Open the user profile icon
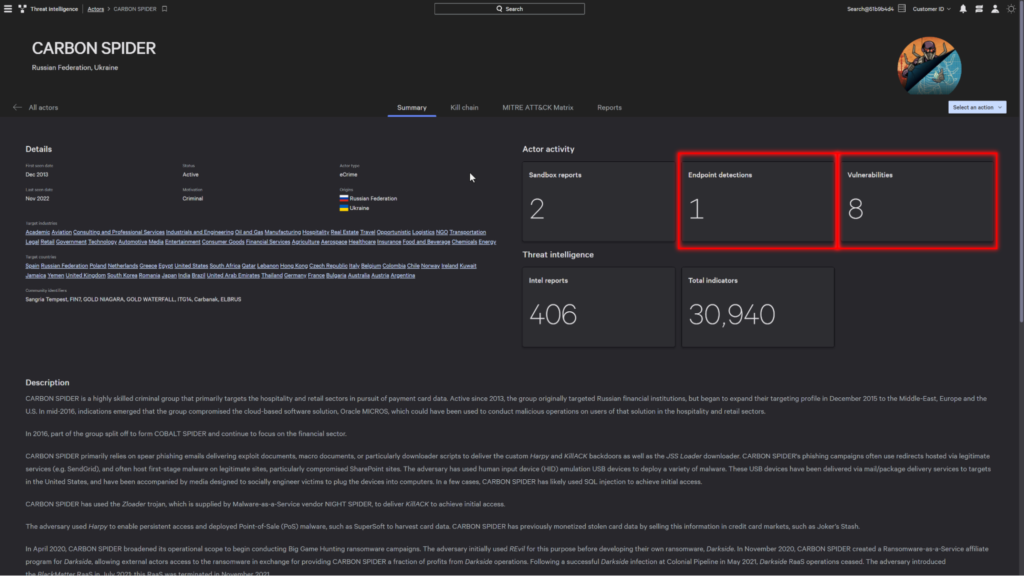Image resolution: width=1024 pixels, height=576 pixels. point(994,9)
